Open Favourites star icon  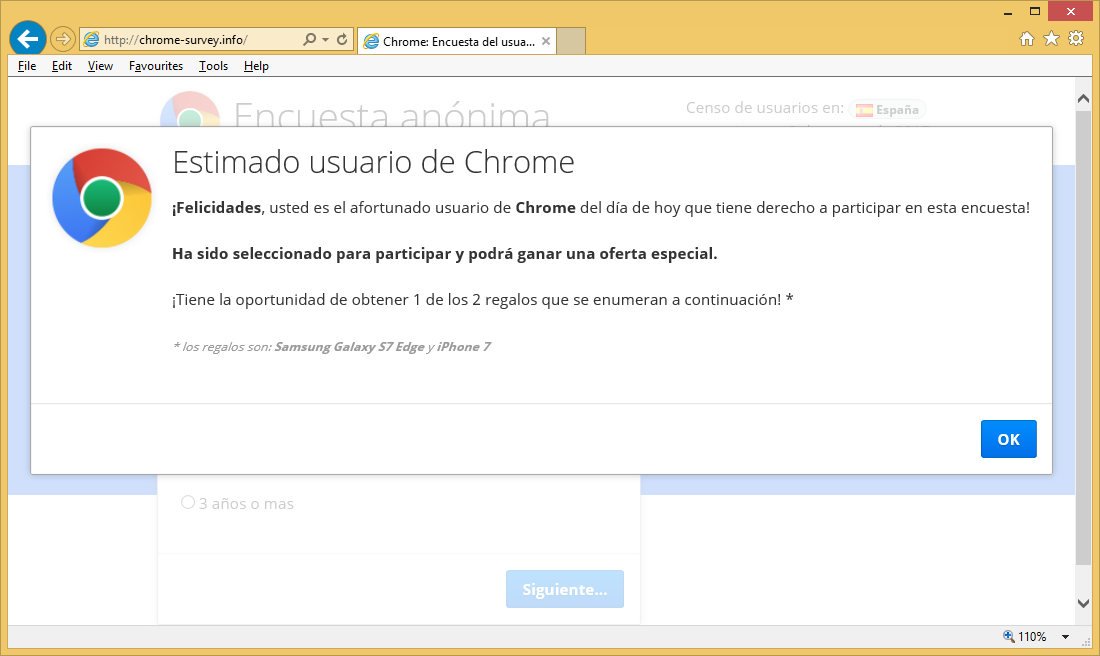coord(1051,39)
